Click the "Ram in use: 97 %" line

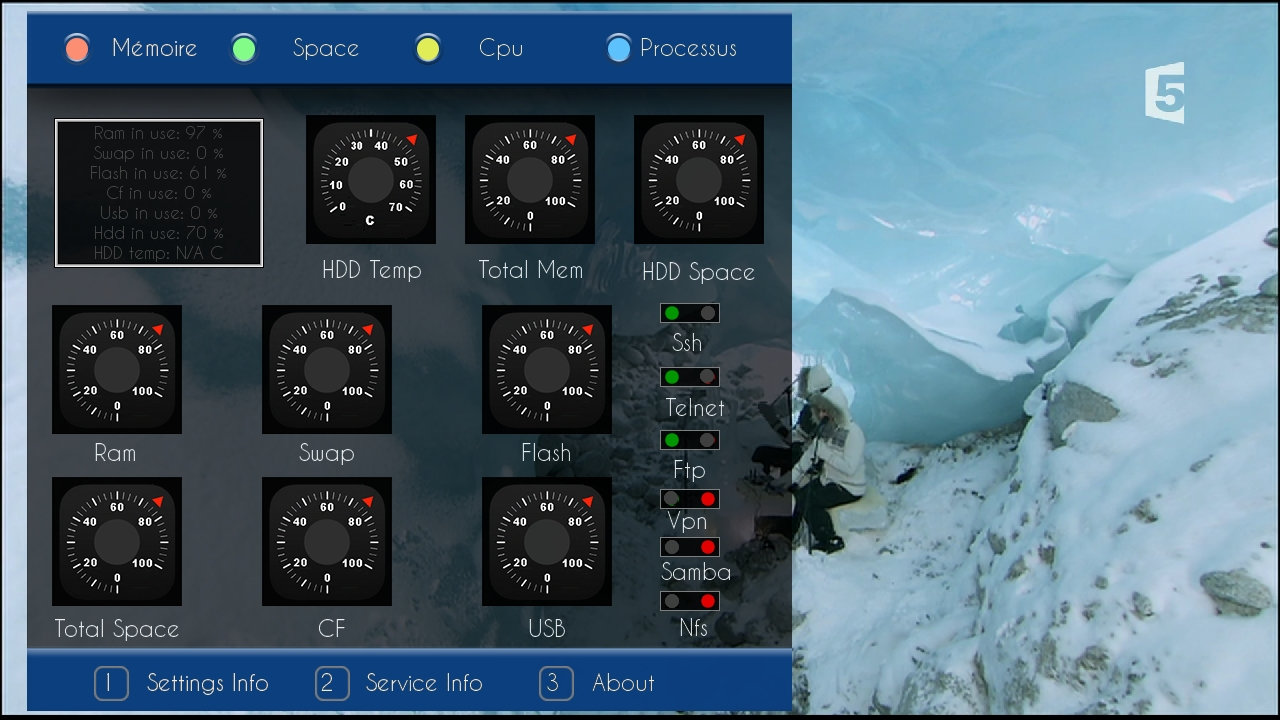point(159,133)
